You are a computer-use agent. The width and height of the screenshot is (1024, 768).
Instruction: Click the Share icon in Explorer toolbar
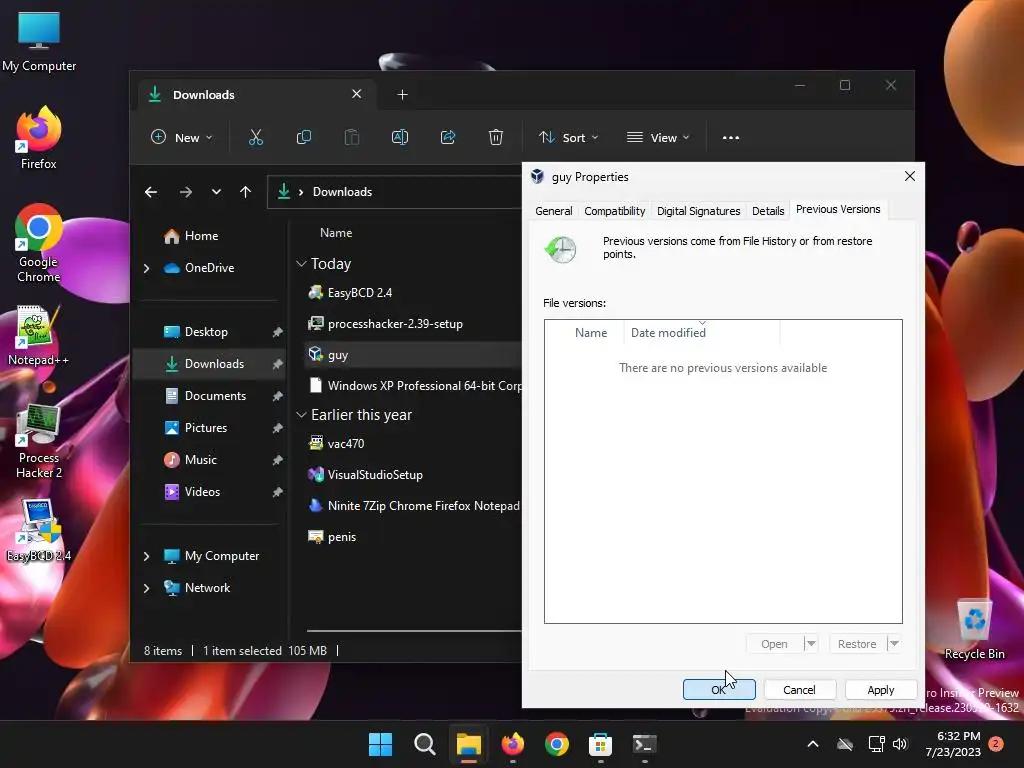[448, 137]
